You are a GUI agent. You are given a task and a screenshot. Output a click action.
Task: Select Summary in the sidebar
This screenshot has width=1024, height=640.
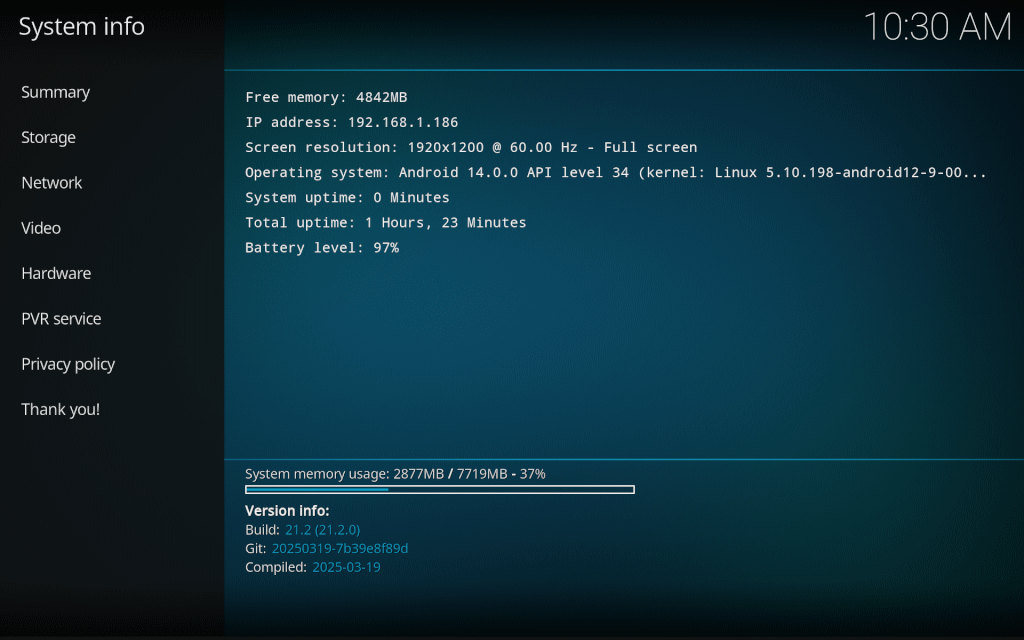pyautogui.click(x=56, y=92)
